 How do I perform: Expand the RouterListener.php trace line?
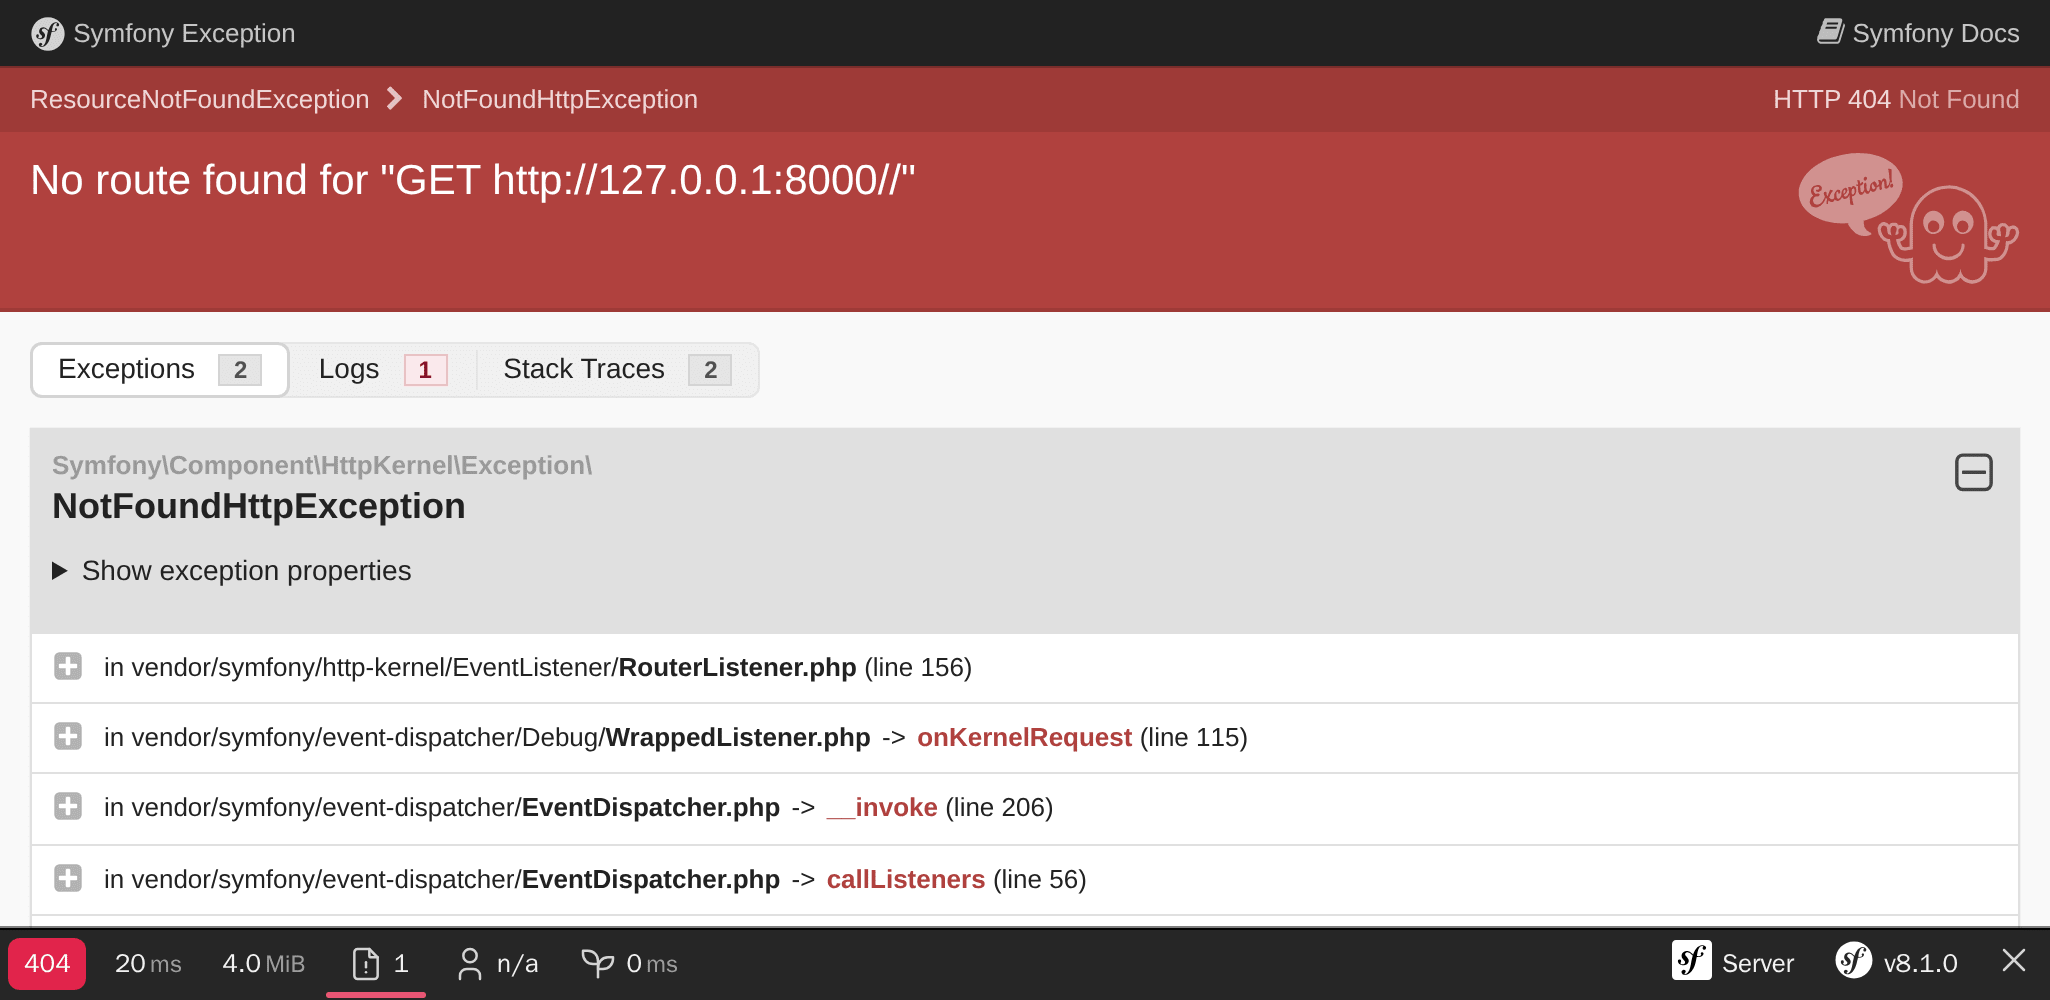[68, 666]
